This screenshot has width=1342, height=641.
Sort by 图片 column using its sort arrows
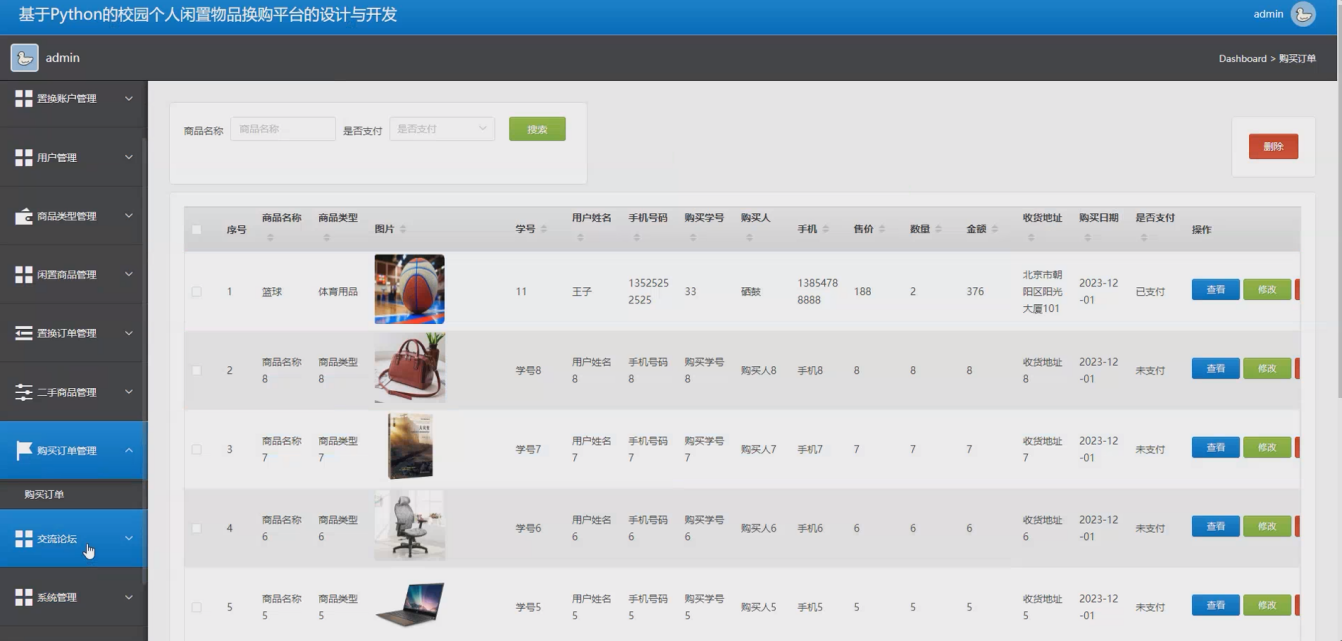403,229
